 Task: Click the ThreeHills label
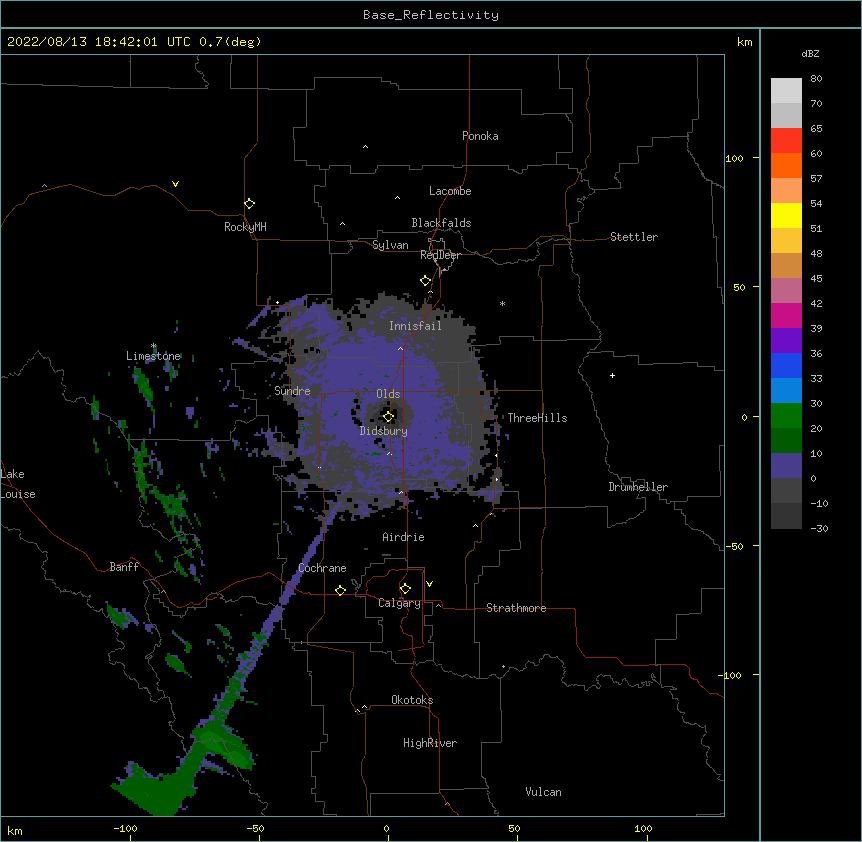[537, 418]
